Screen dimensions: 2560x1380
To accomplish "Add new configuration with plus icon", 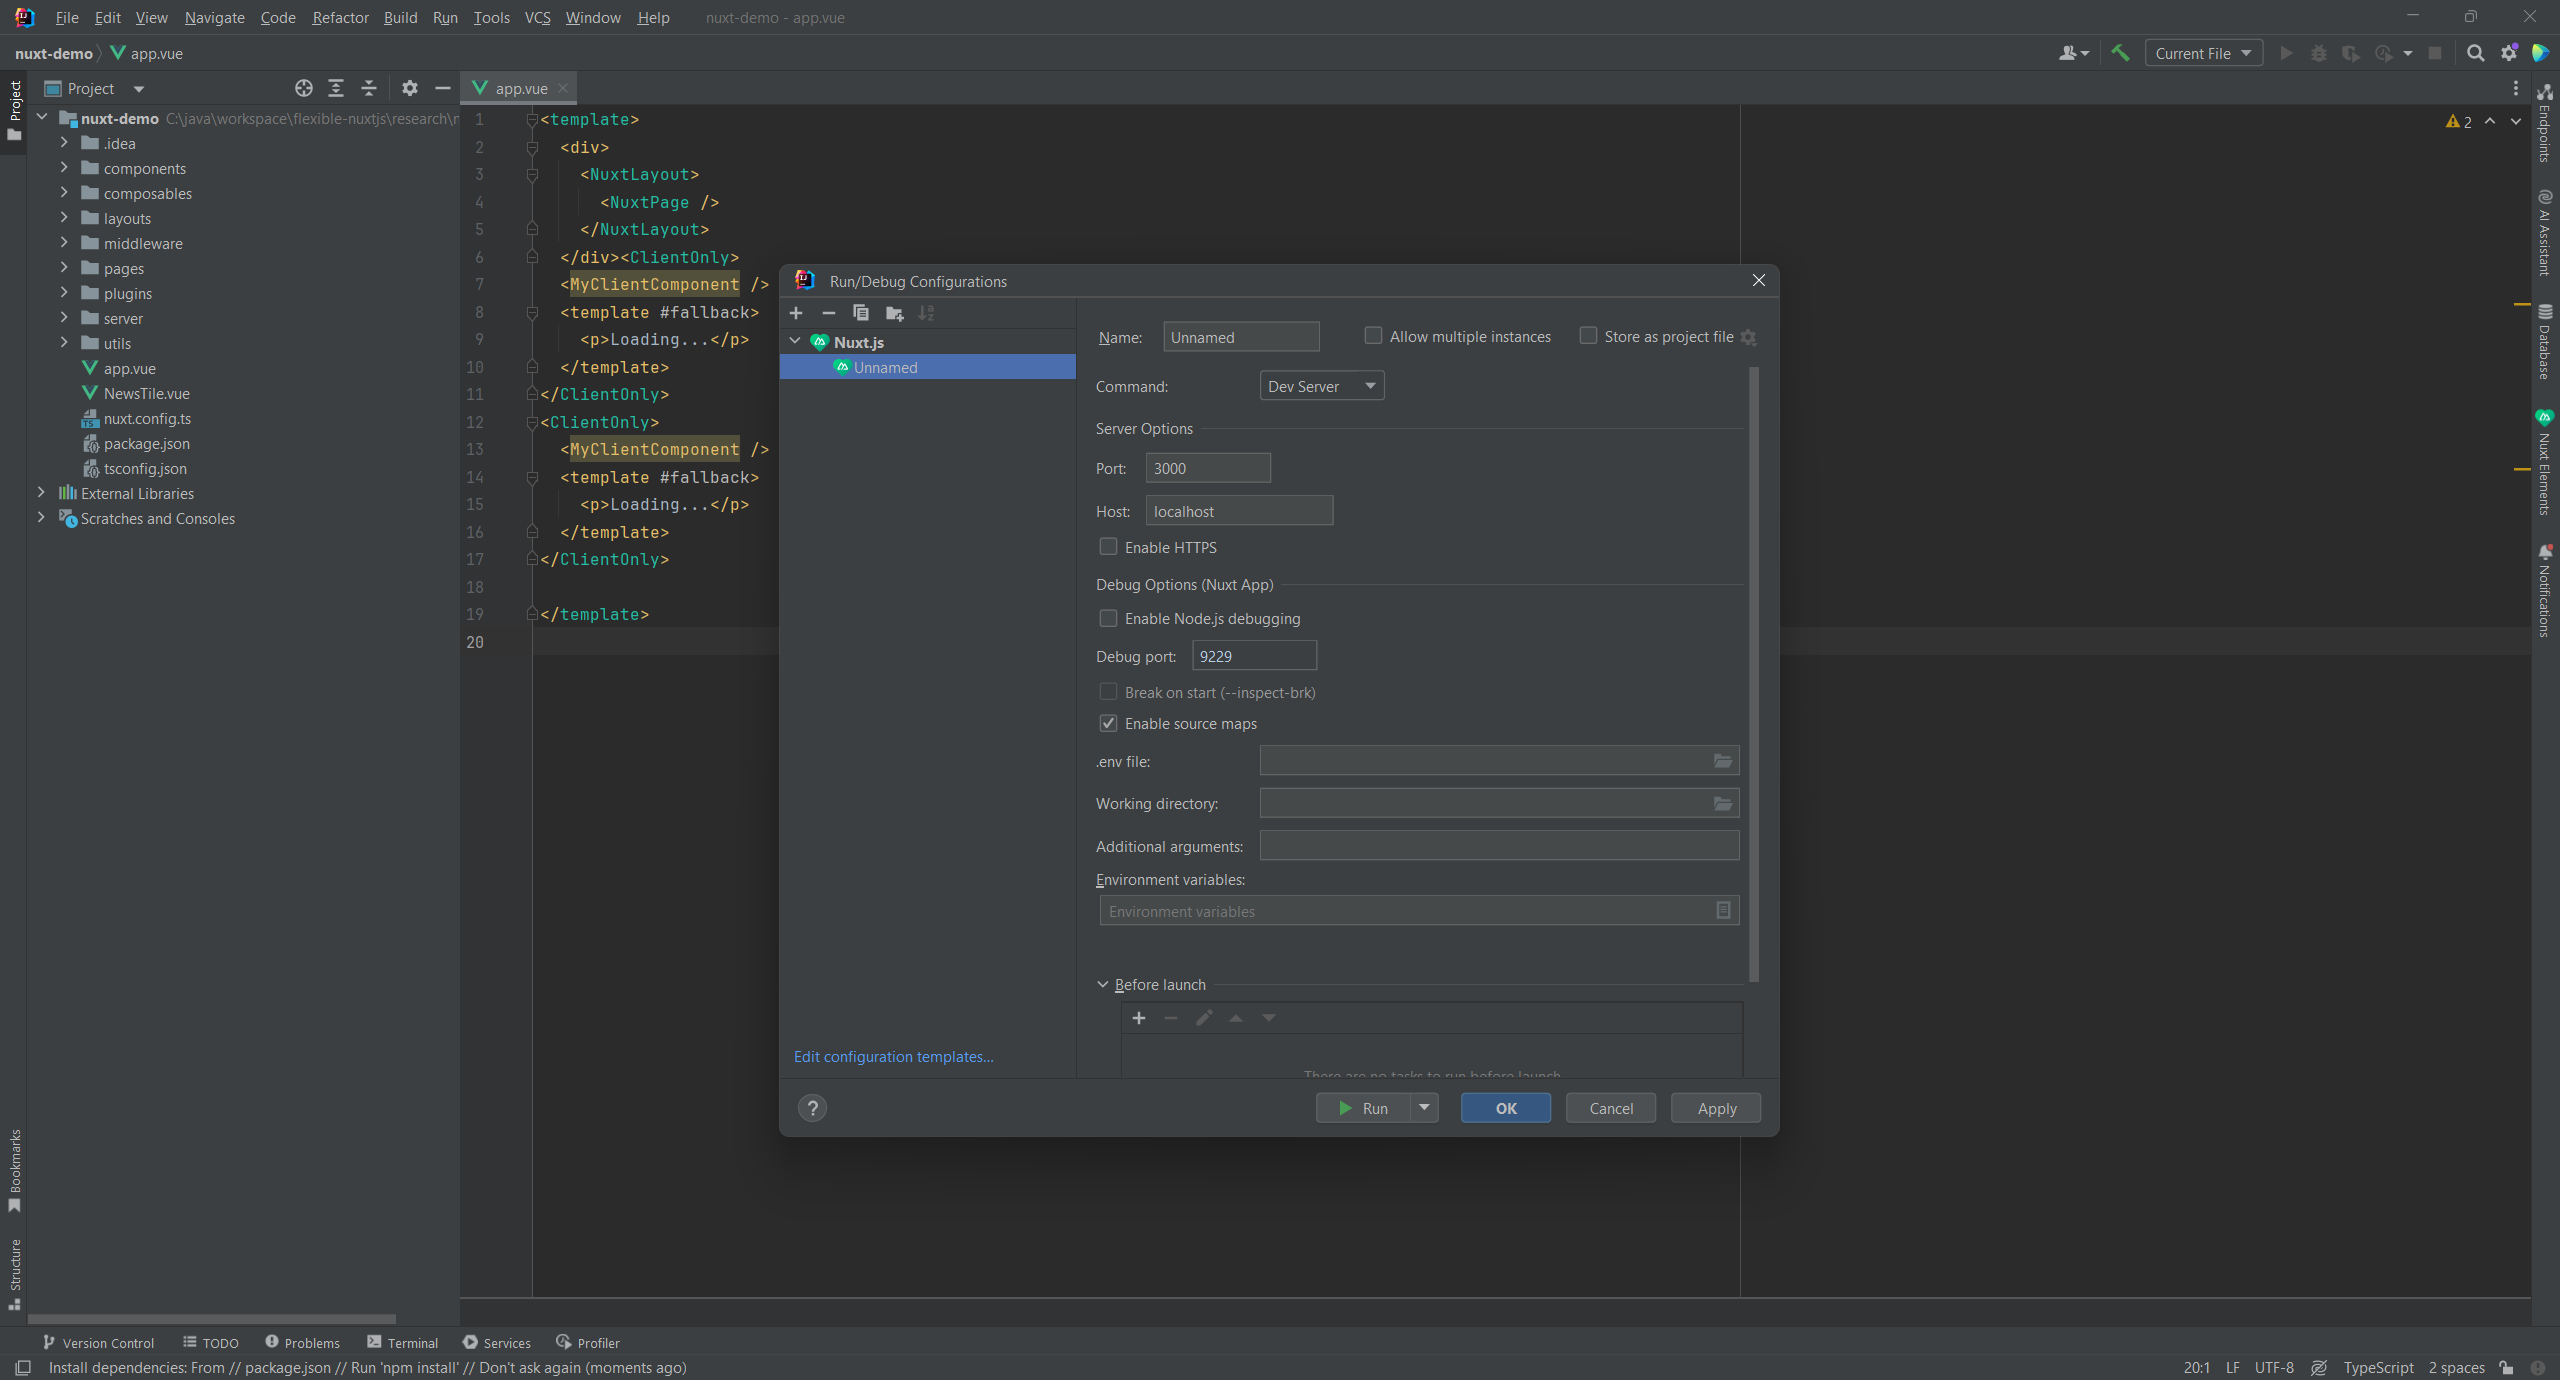I will coord(796,313).
